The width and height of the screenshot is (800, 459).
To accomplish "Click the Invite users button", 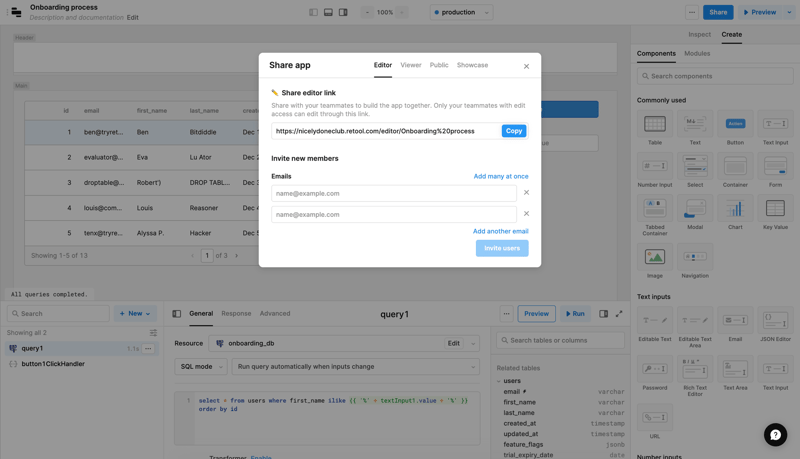I will click(x=502, y=248).
